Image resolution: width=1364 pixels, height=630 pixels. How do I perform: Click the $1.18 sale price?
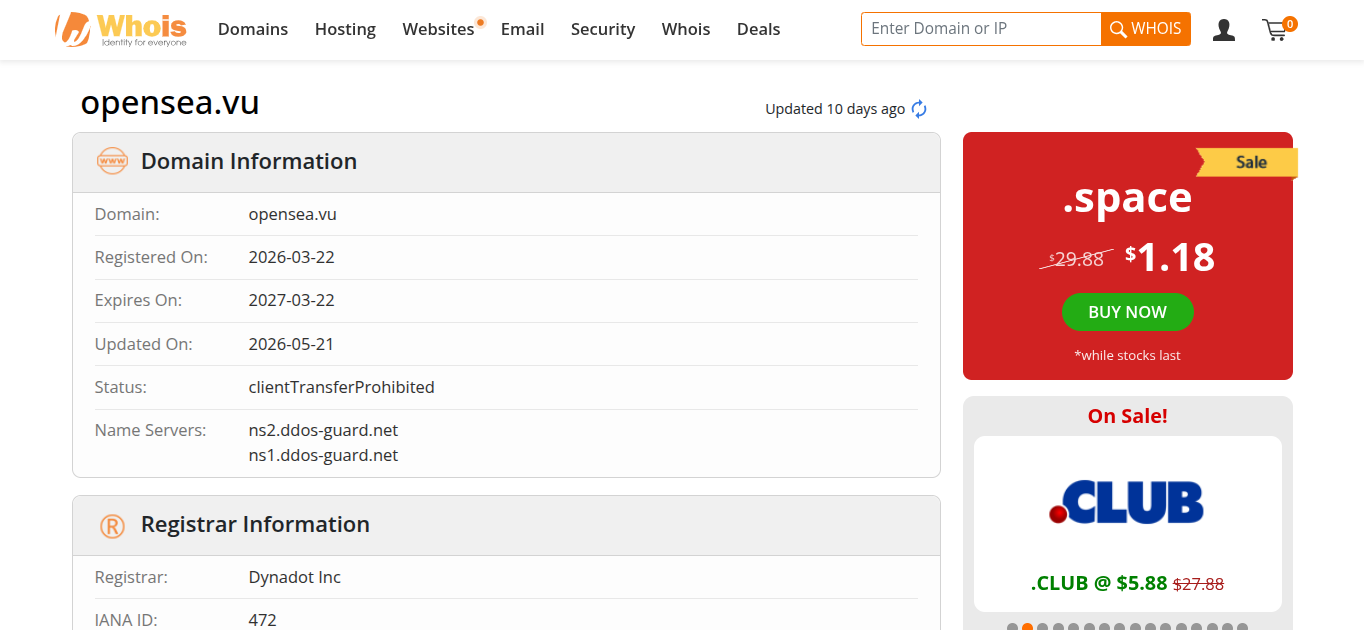click(x=1170, y=258)
